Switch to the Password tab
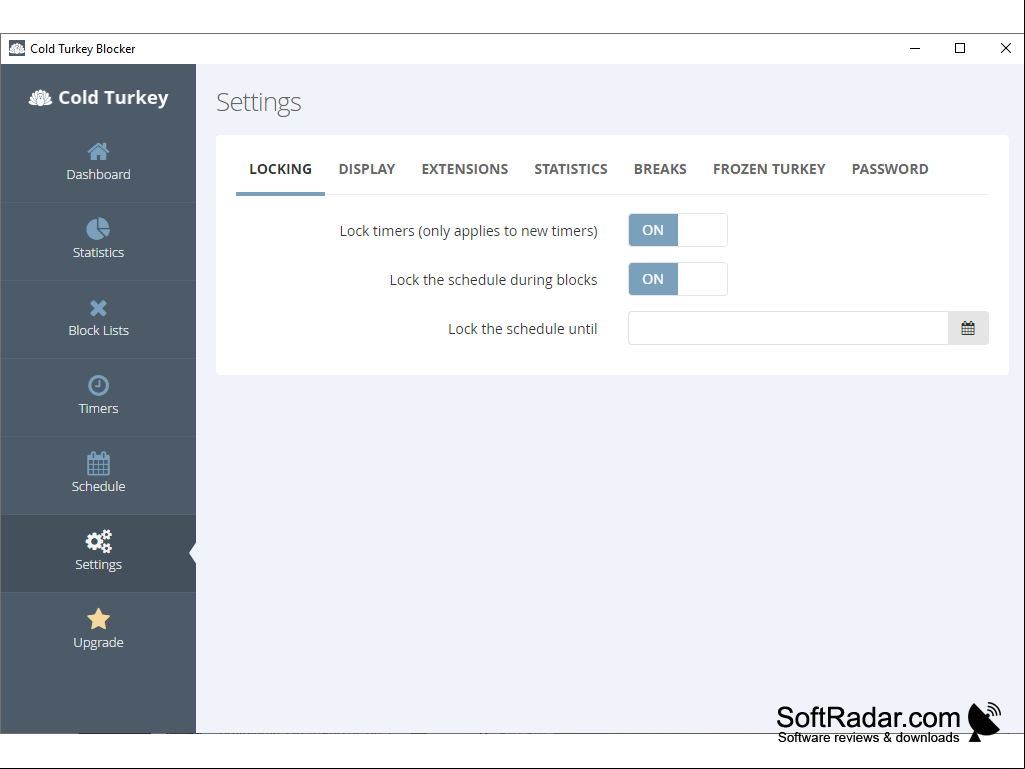The image size is (1025, 769). [x=890, y=169]
